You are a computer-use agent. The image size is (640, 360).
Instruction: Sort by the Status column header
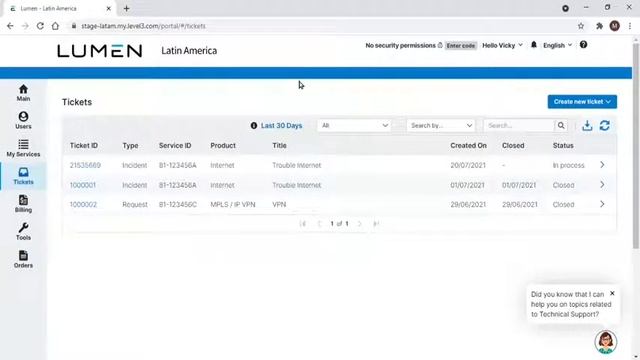(563, 145)
